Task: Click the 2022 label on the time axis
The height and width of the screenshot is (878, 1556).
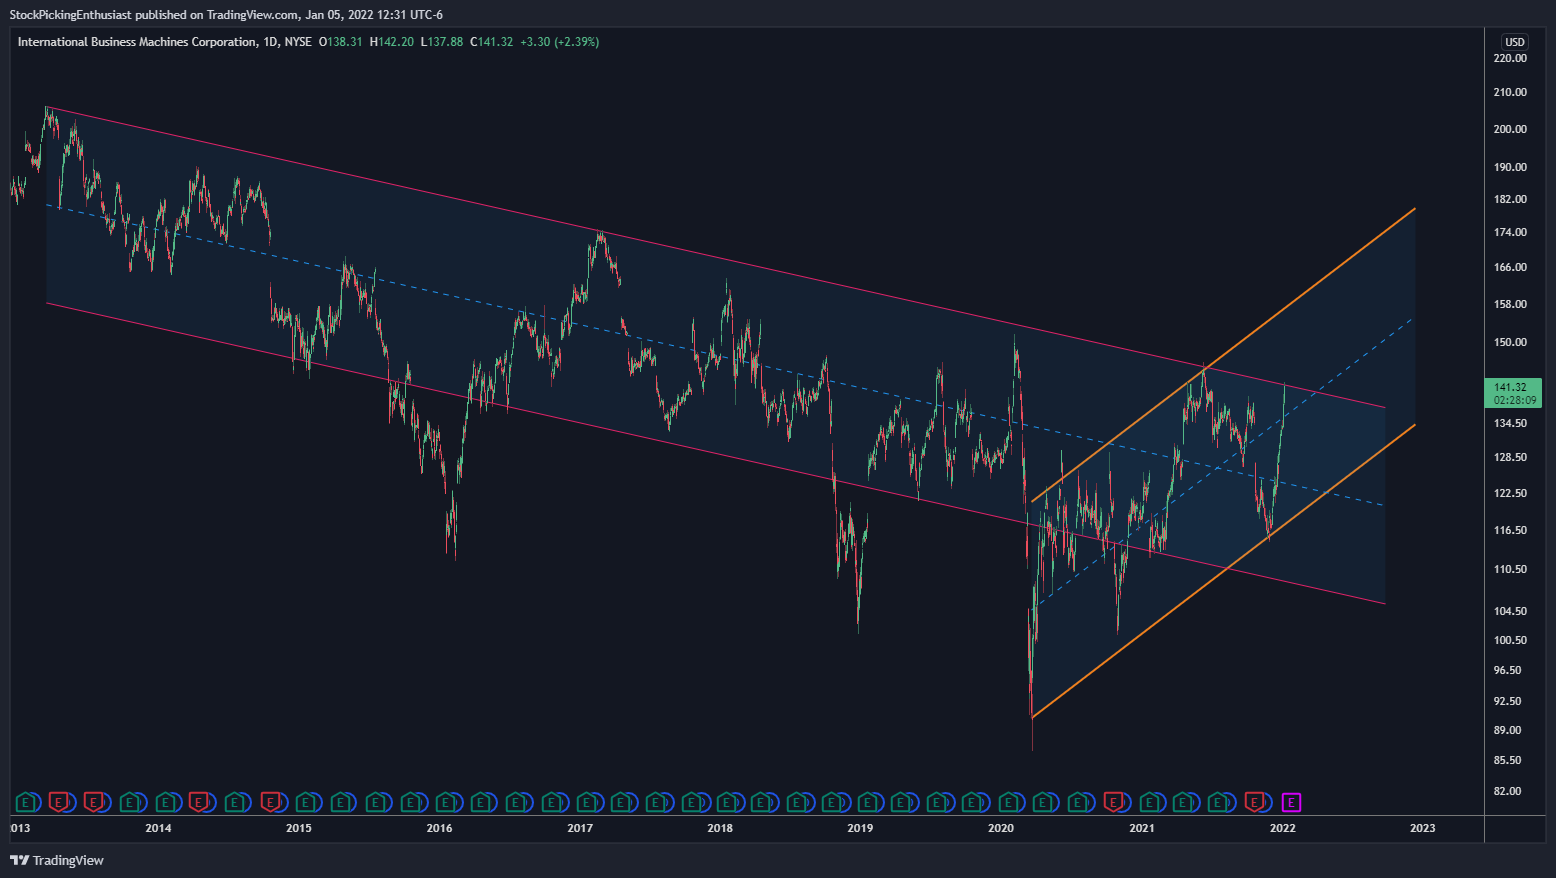Action: (x=1282, y=828)
